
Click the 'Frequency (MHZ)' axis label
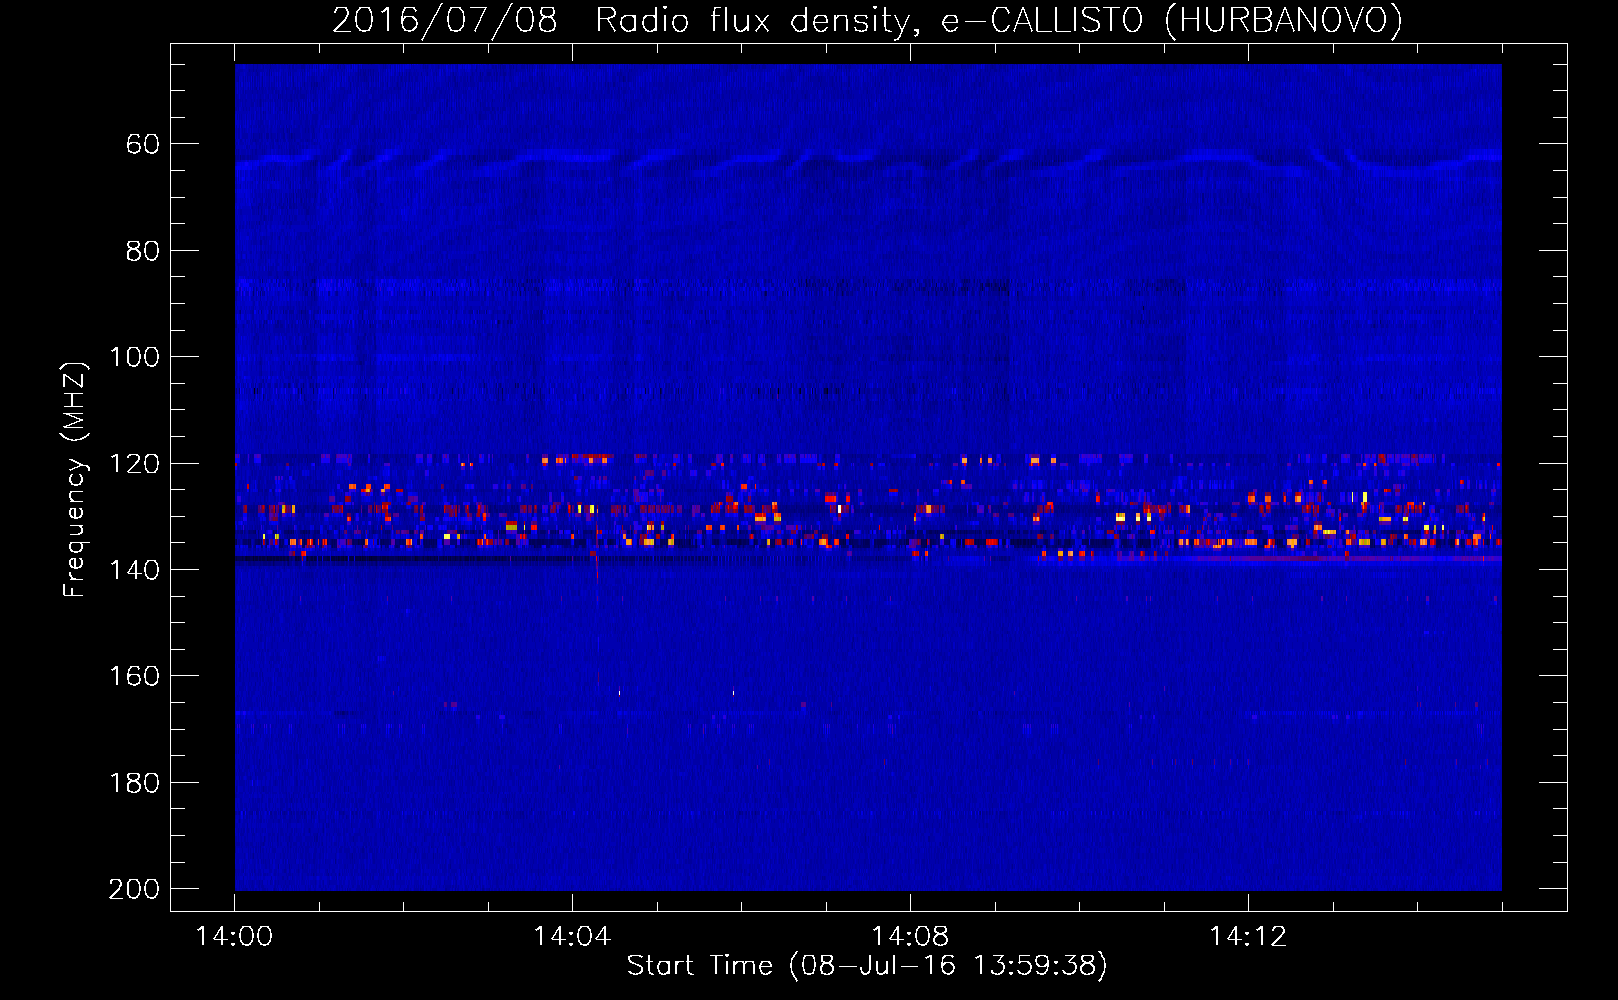[x=75, y=479]
